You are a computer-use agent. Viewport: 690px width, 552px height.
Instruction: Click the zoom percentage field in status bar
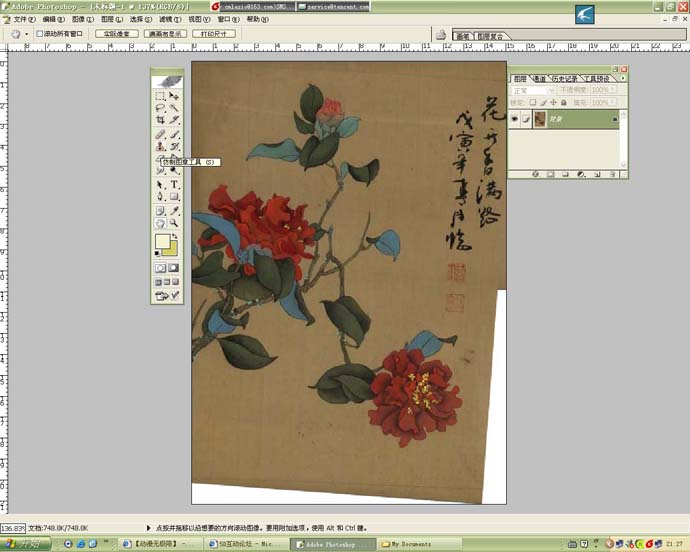coord(13,528)
